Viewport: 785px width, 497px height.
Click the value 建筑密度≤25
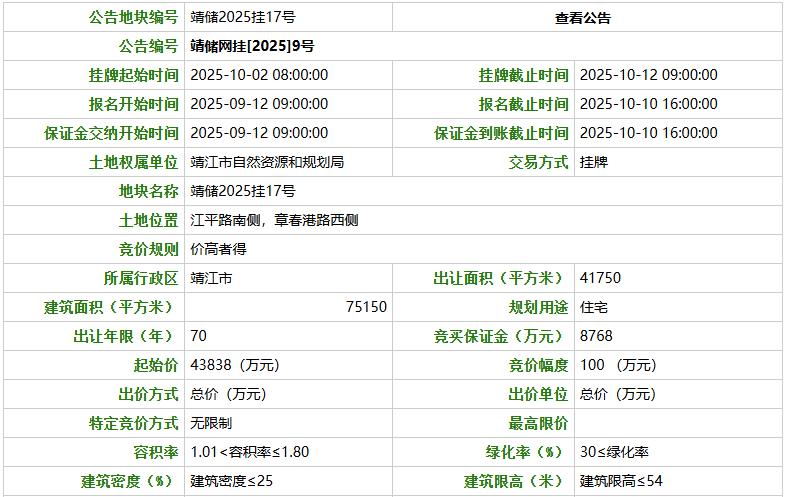[x=232, y=481]
